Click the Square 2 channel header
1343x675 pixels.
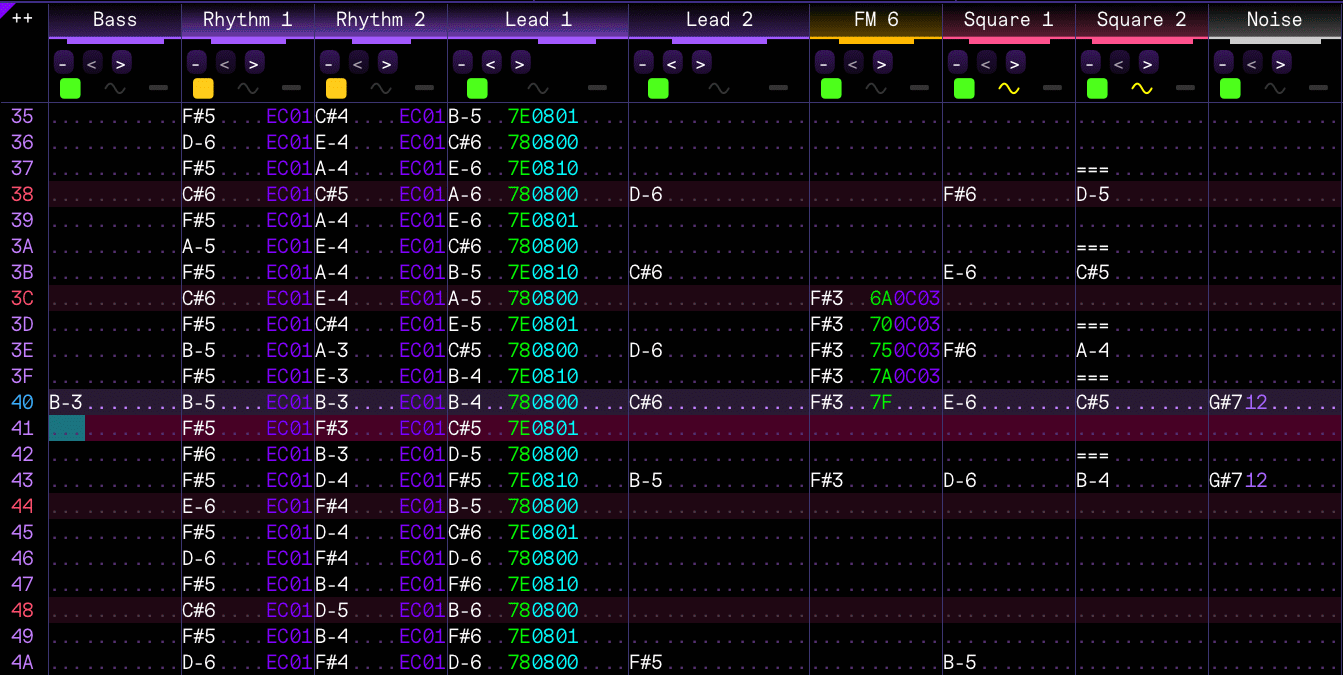pos(1142,19)
